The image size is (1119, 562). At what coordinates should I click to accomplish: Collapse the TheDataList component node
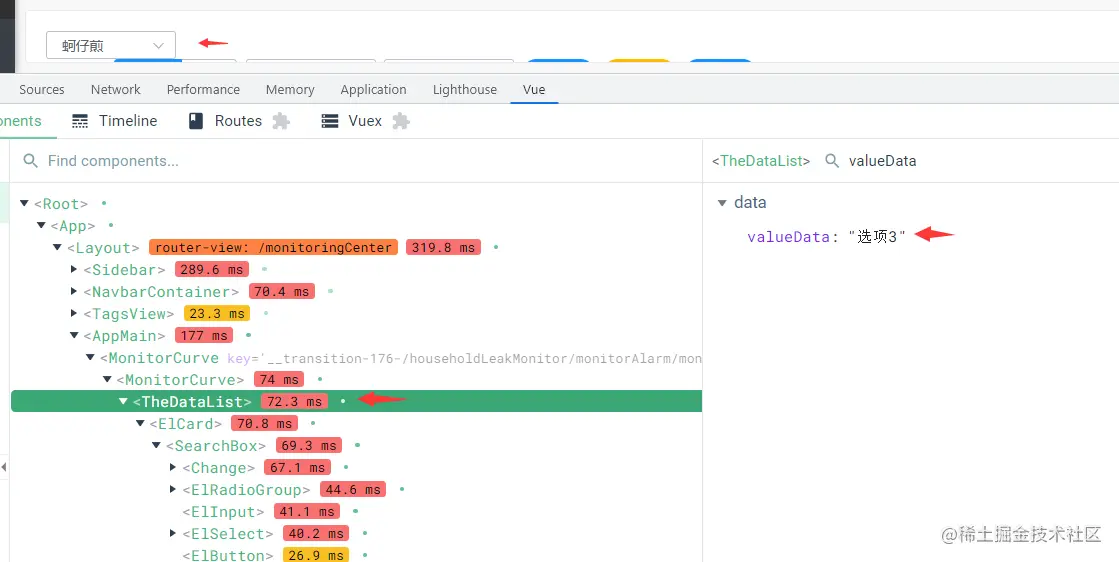123,402
